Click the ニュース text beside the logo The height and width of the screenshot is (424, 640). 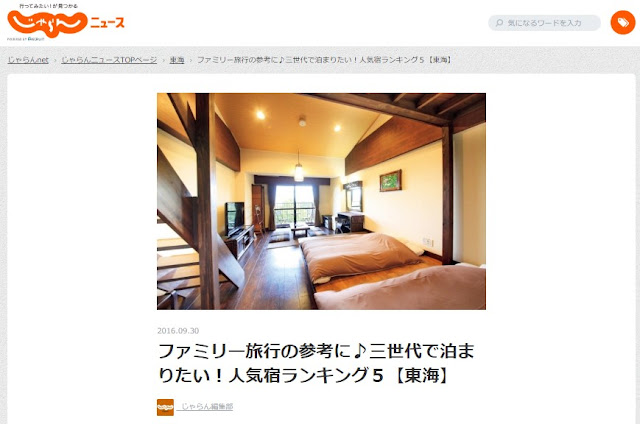tap(107, 22)
